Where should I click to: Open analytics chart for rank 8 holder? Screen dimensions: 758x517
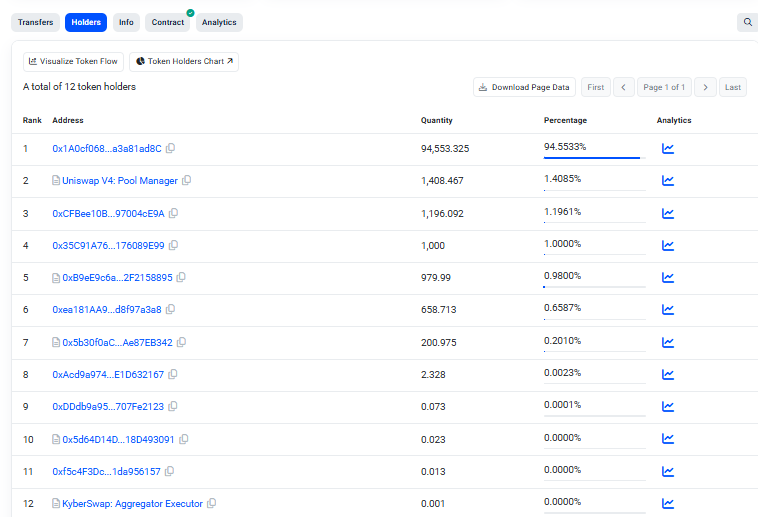pos(668,374)
